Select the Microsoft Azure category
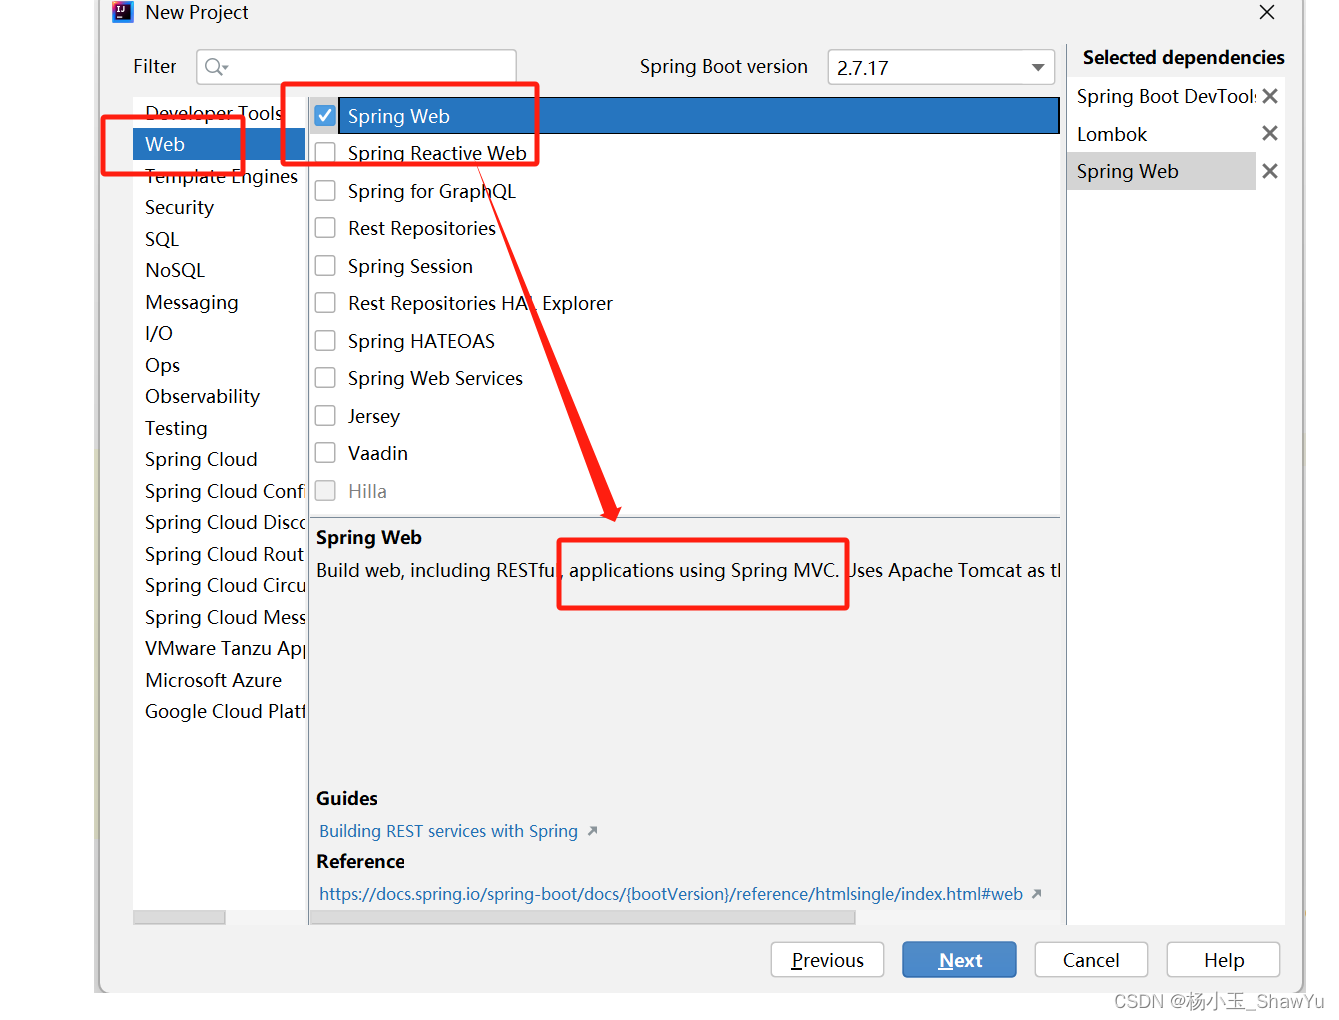Viewport: 1339px width, 1020px height. click(213, 680)
